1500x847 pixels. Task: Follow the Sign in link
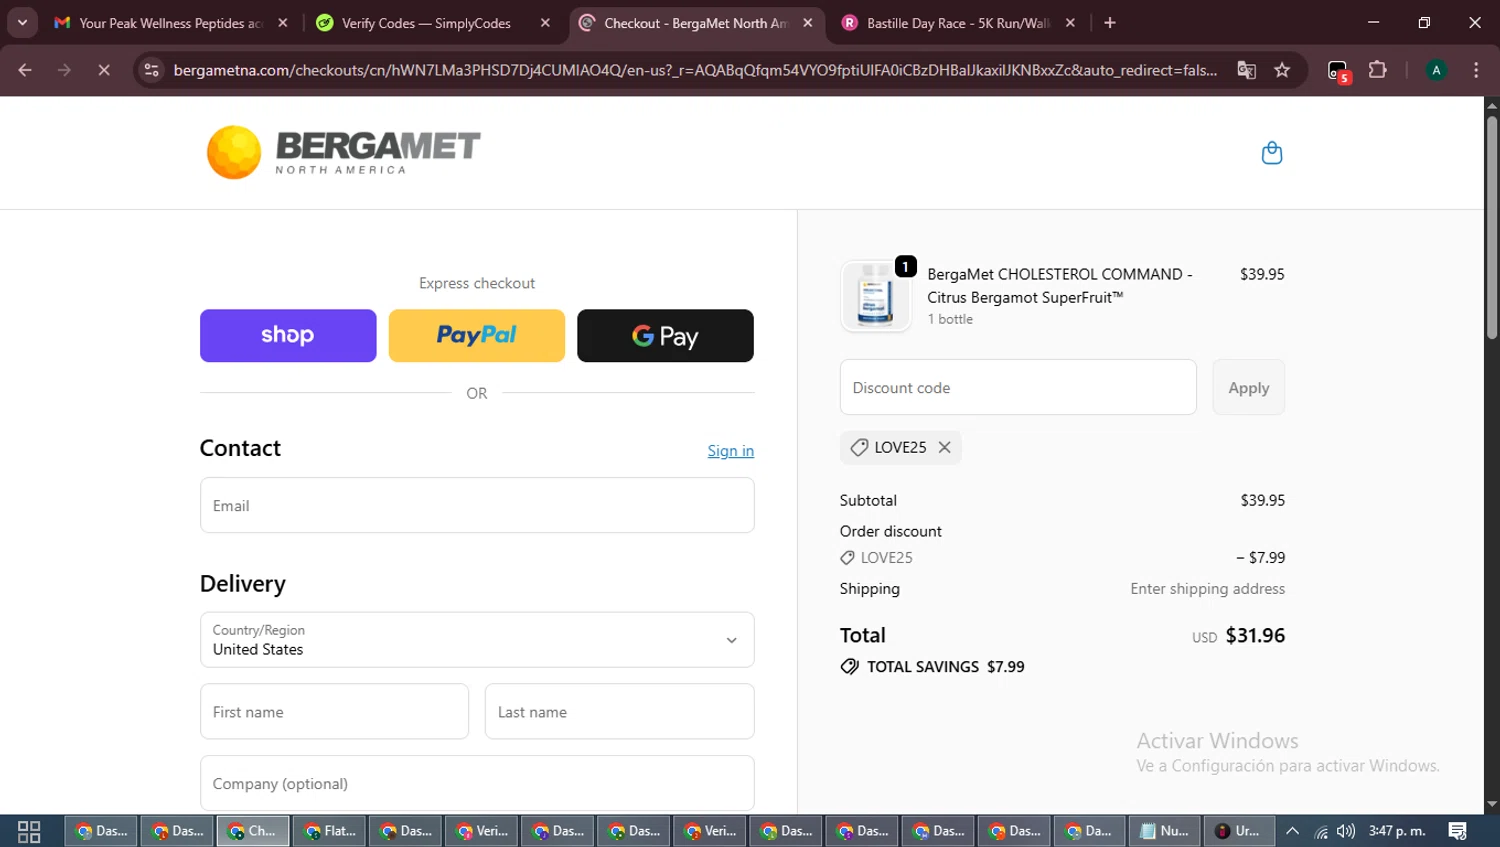click(730, 451)
